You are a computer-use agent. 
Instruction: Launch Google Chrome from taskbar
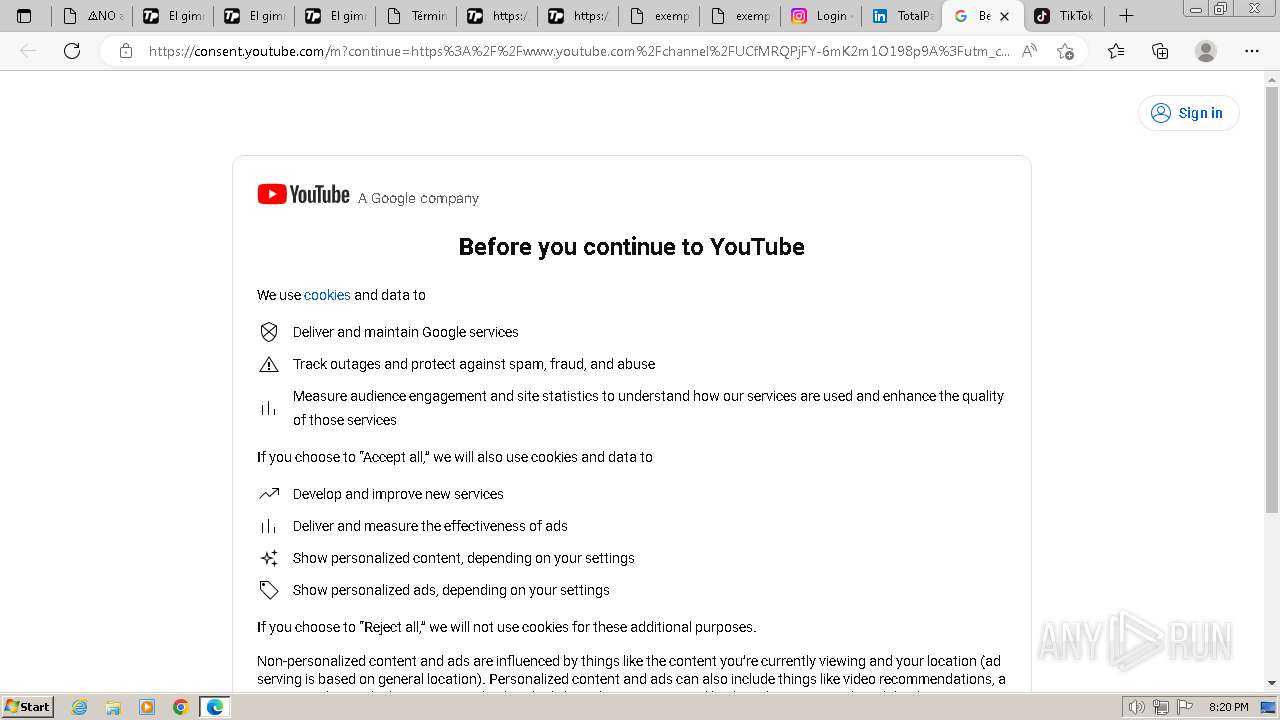coord(181,707)
